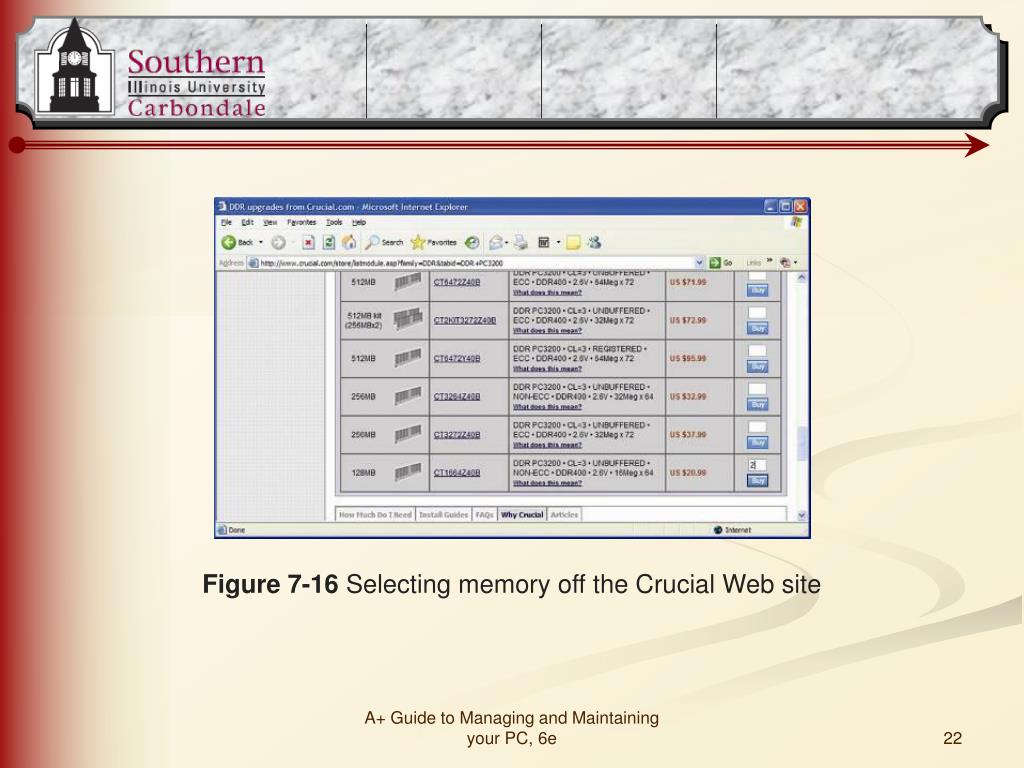Click Buy for the US $37.99 module
Screen dimensions: 1024x768
tap(758, 442)
